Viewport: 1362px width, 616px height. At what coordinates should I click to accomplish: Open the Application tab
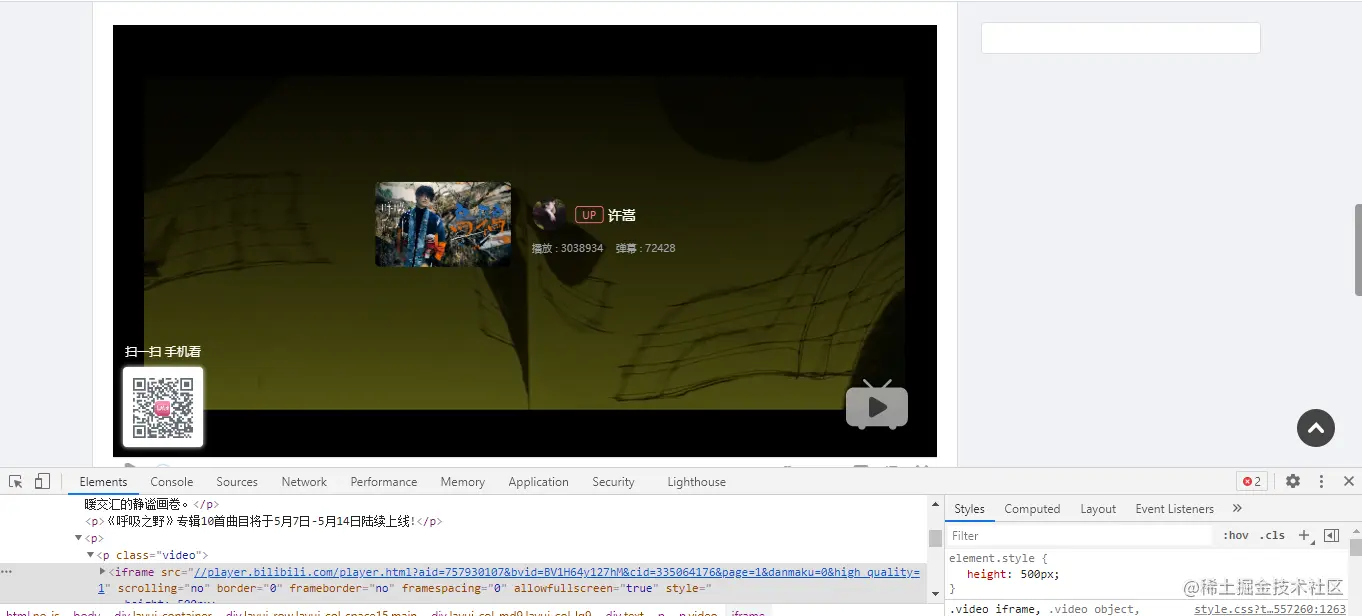point(538,481)
